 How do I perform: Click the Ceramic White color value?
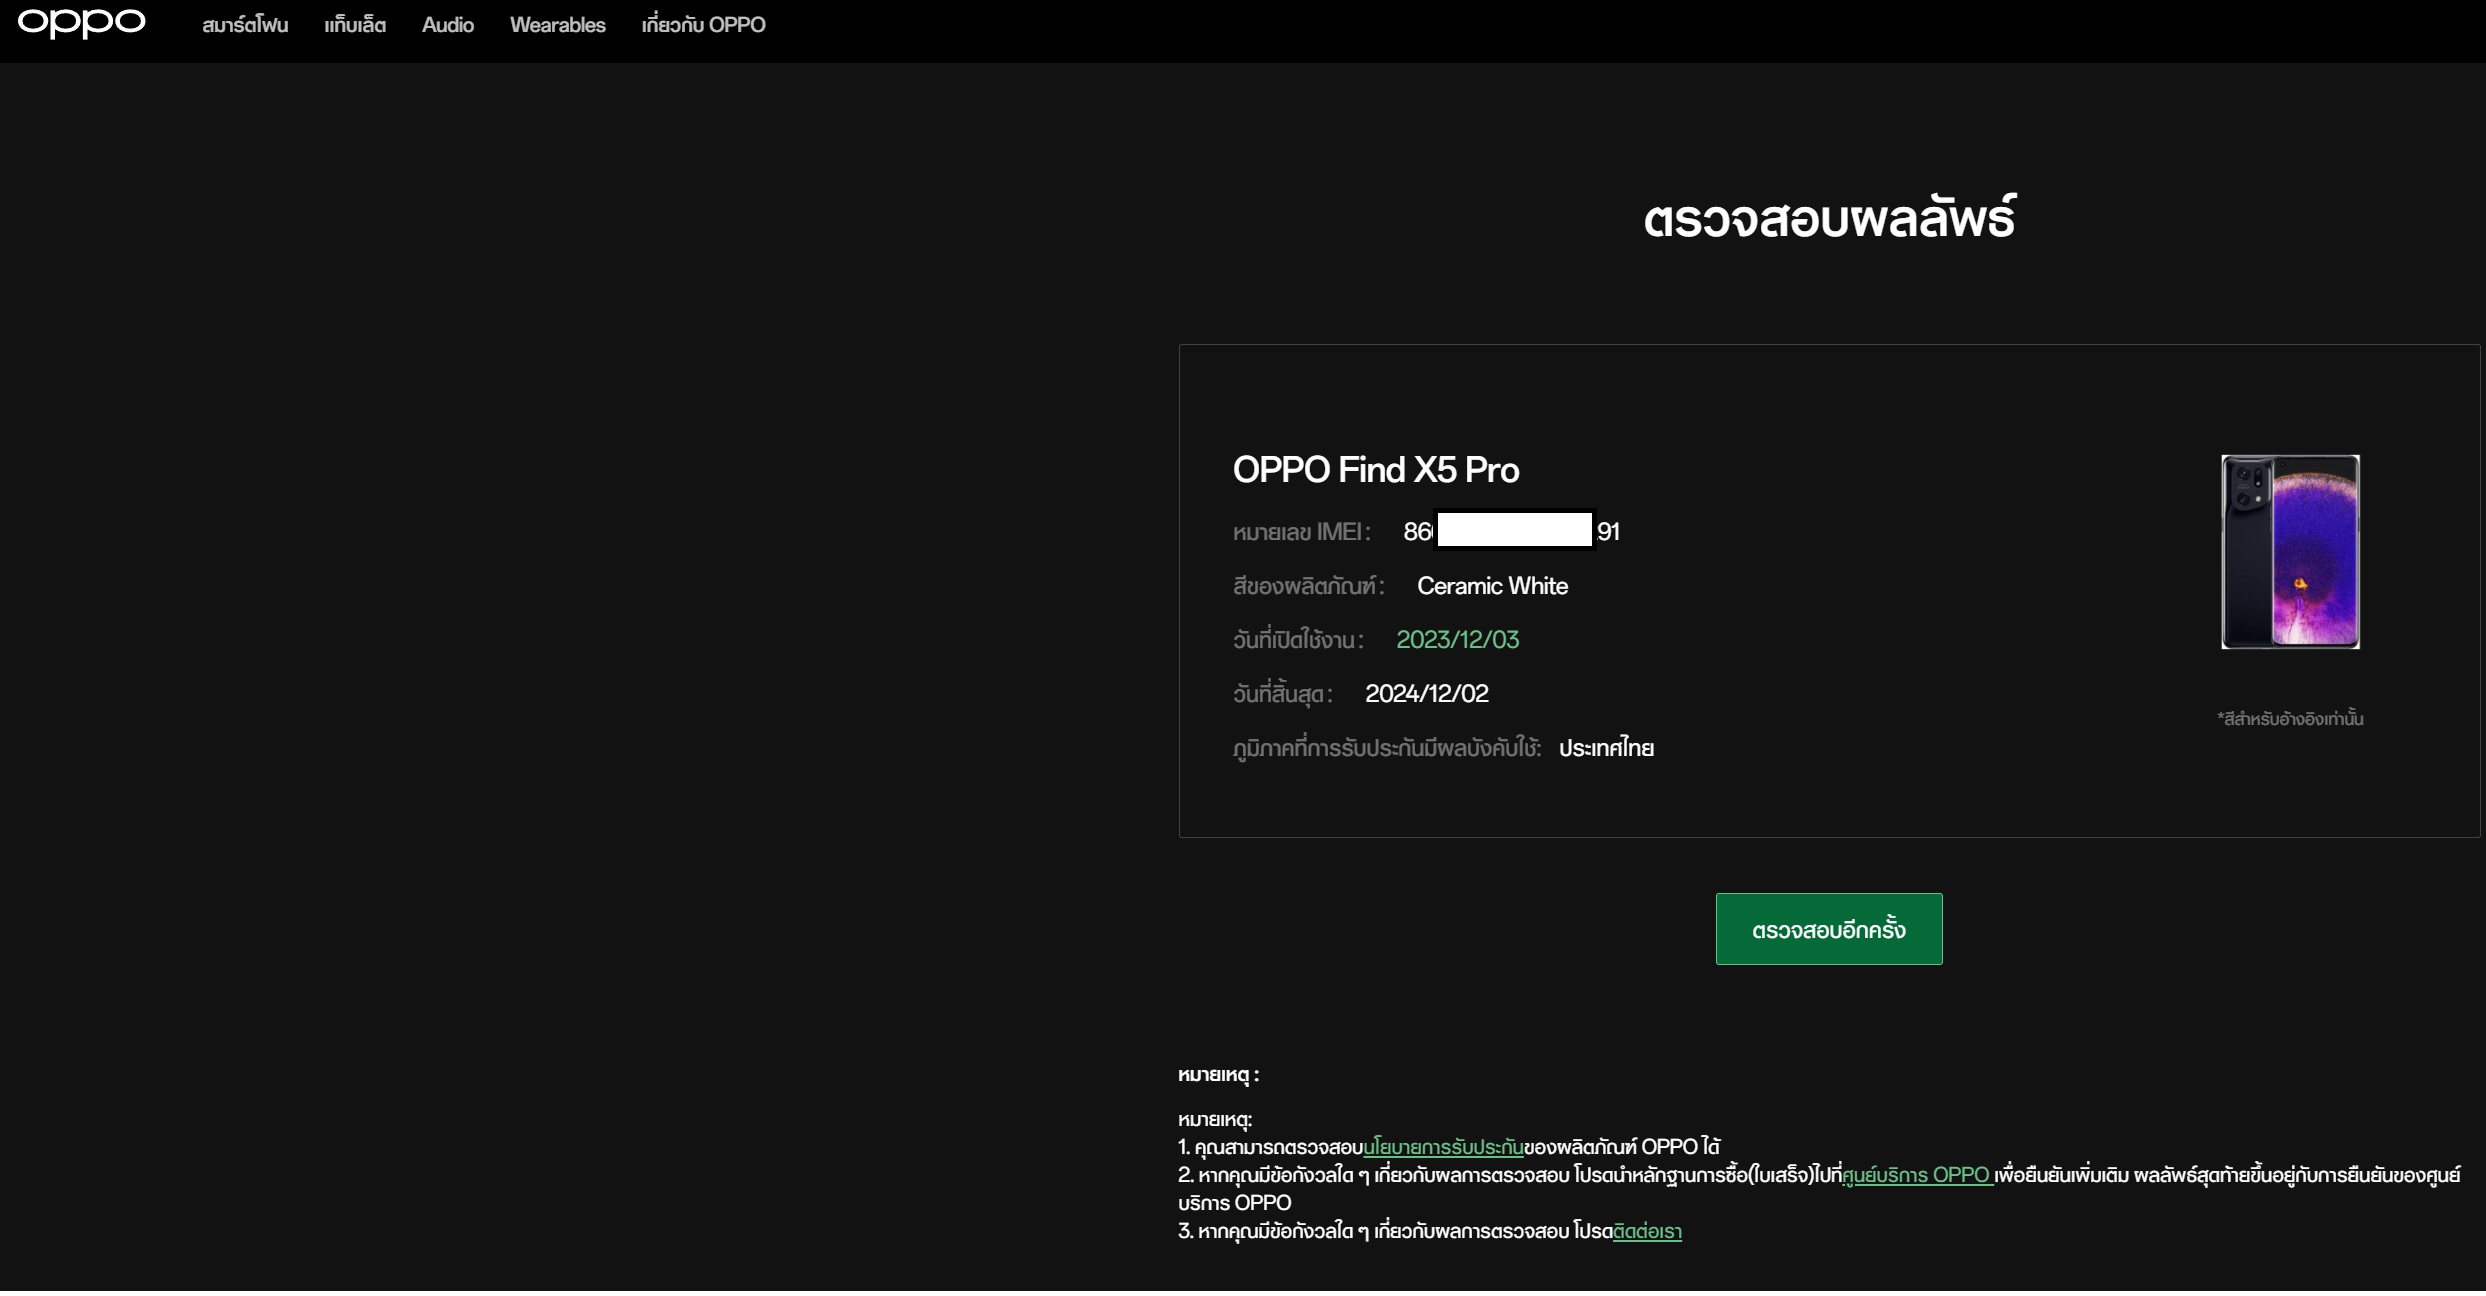[1492, 586]
